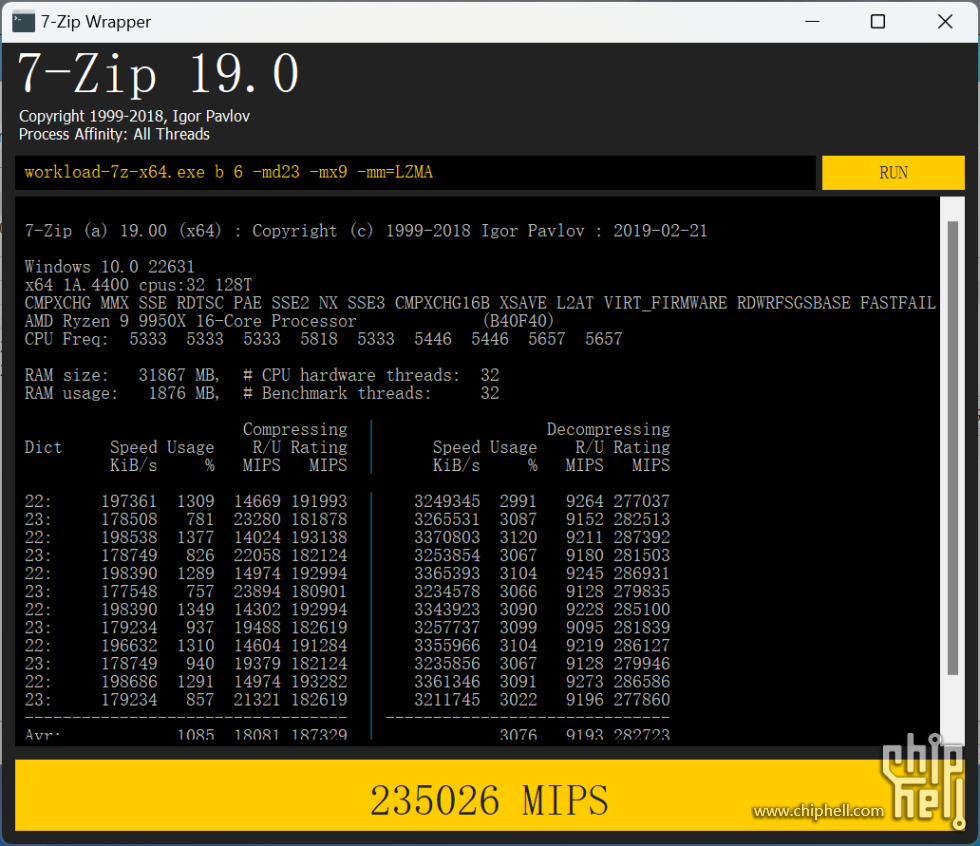The height and width of the screenshot is (846, 980).
Task: Click the compressing rating value 193138
Action: (319, 537)
